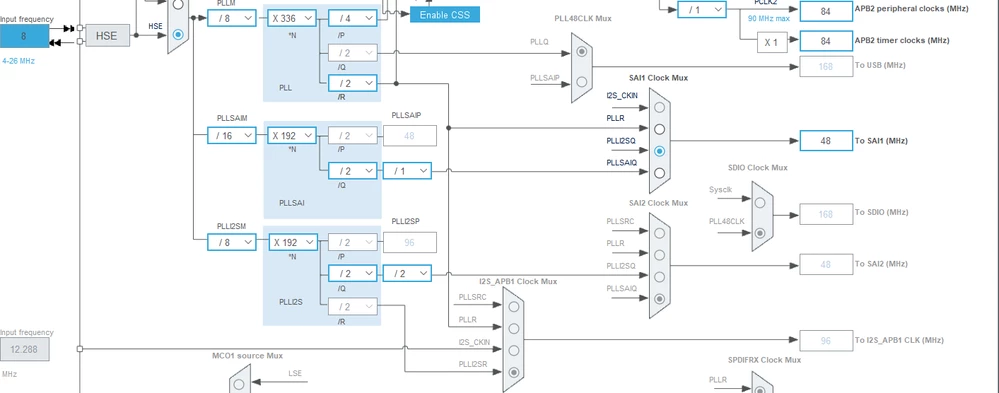
Task: Open the main PLL X 336 multiplier dropdown
Action: click(x=292, y=18)
